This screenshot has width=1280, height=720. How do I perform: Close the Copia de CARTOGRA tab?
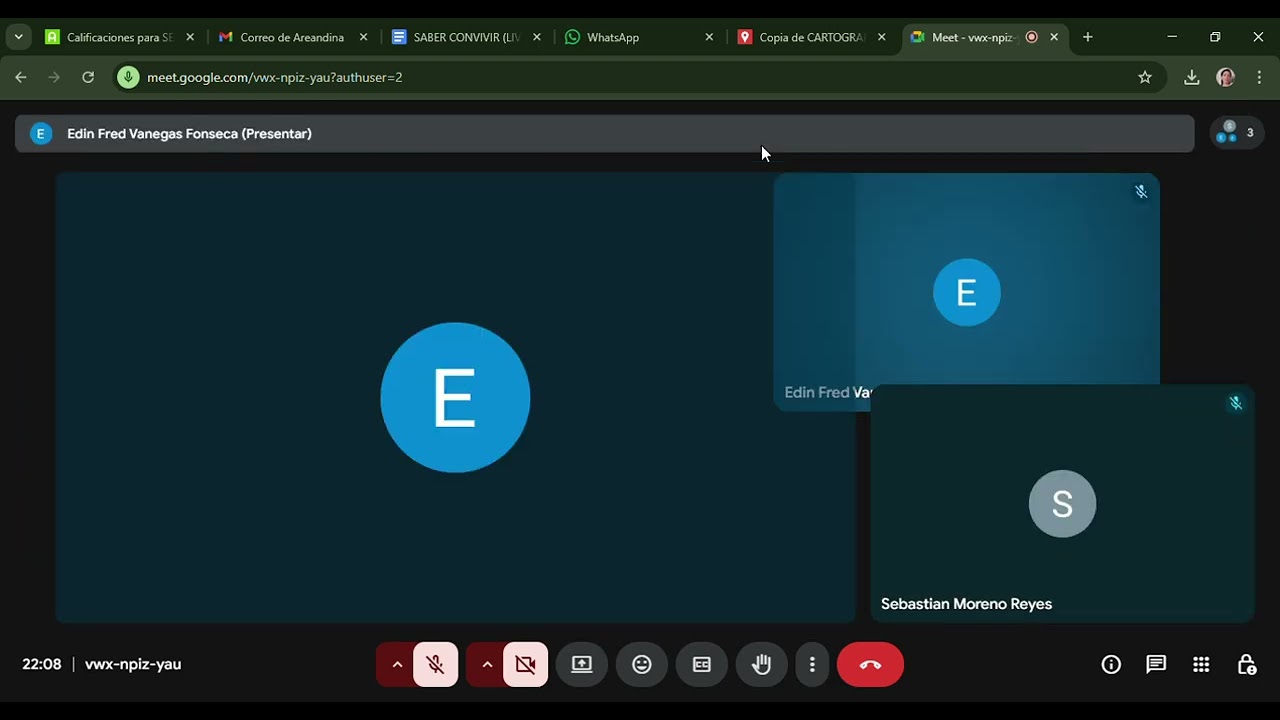(x=881, y=37)
